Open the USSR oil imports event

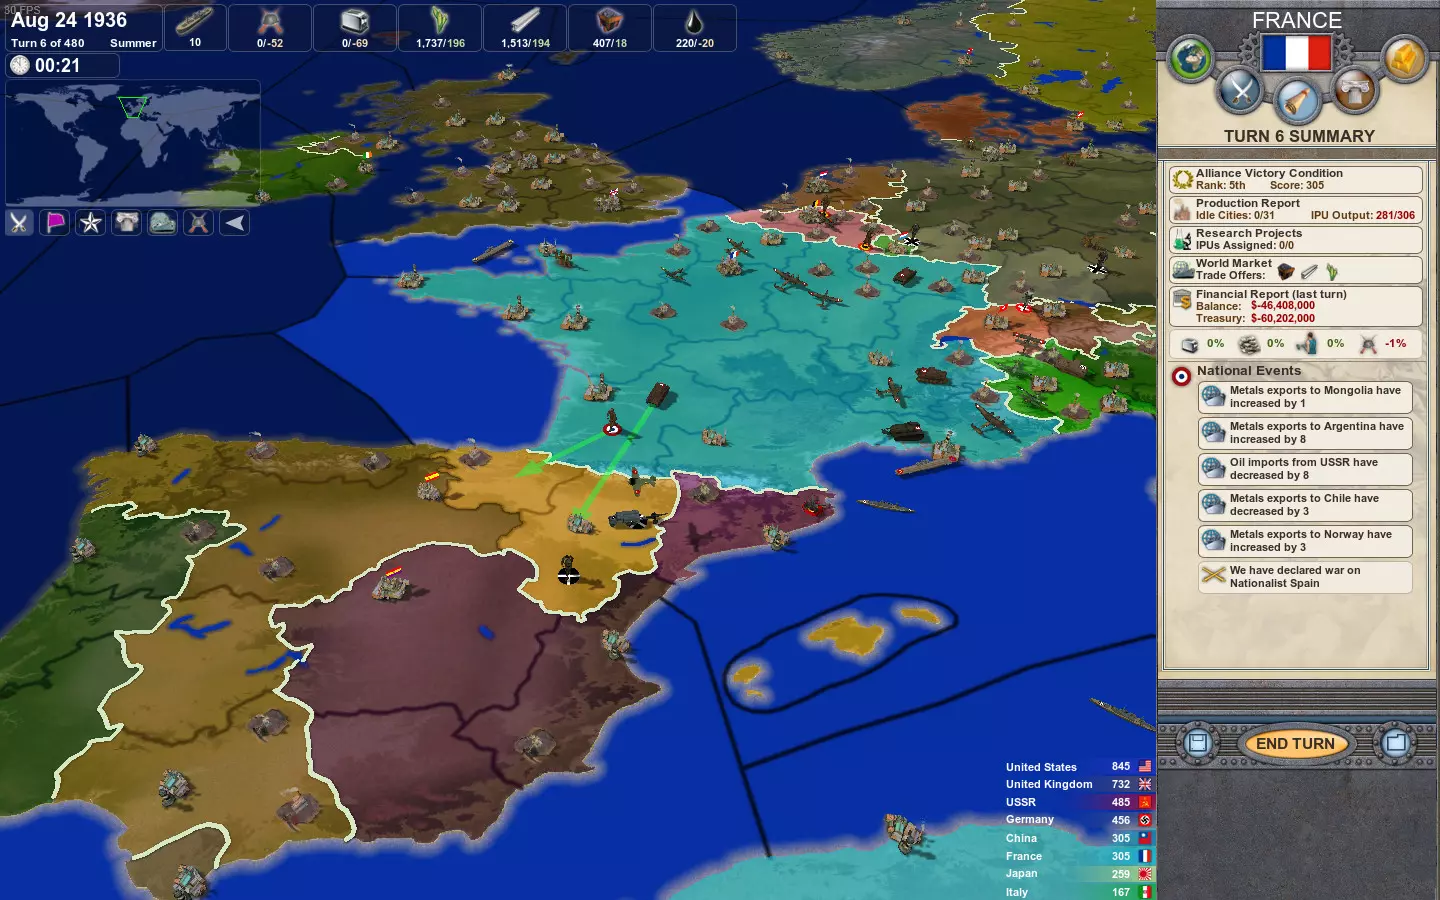(x=1305, y=469)
